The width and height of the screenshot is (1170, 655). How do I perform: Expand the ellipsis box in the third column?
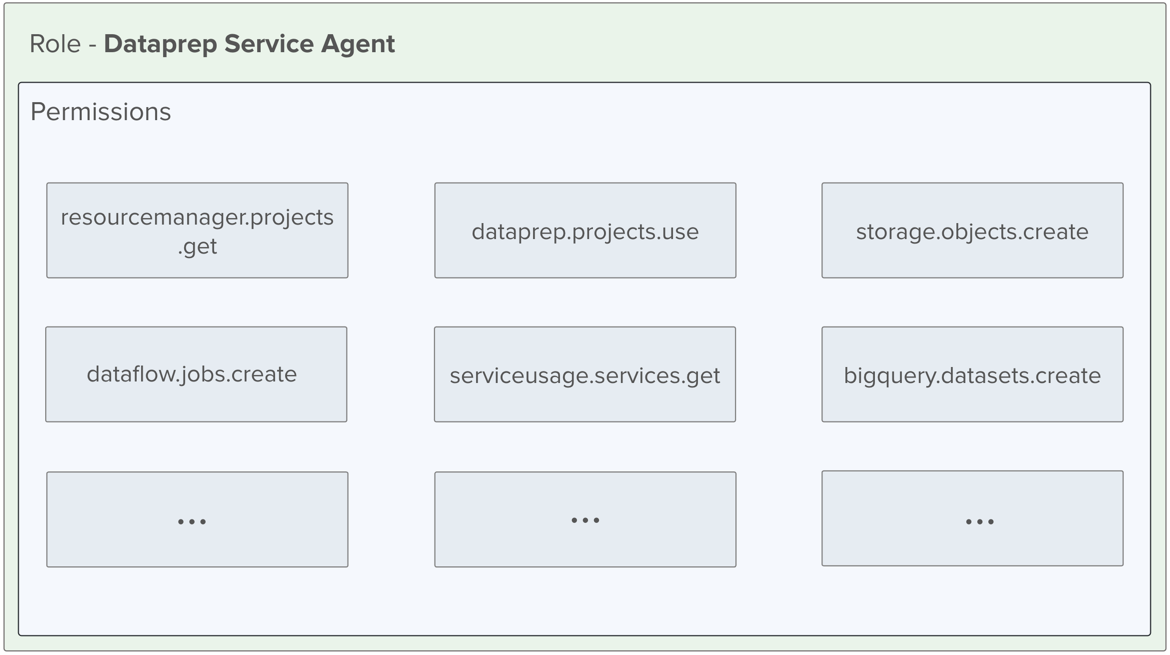[x=972, y=519]
